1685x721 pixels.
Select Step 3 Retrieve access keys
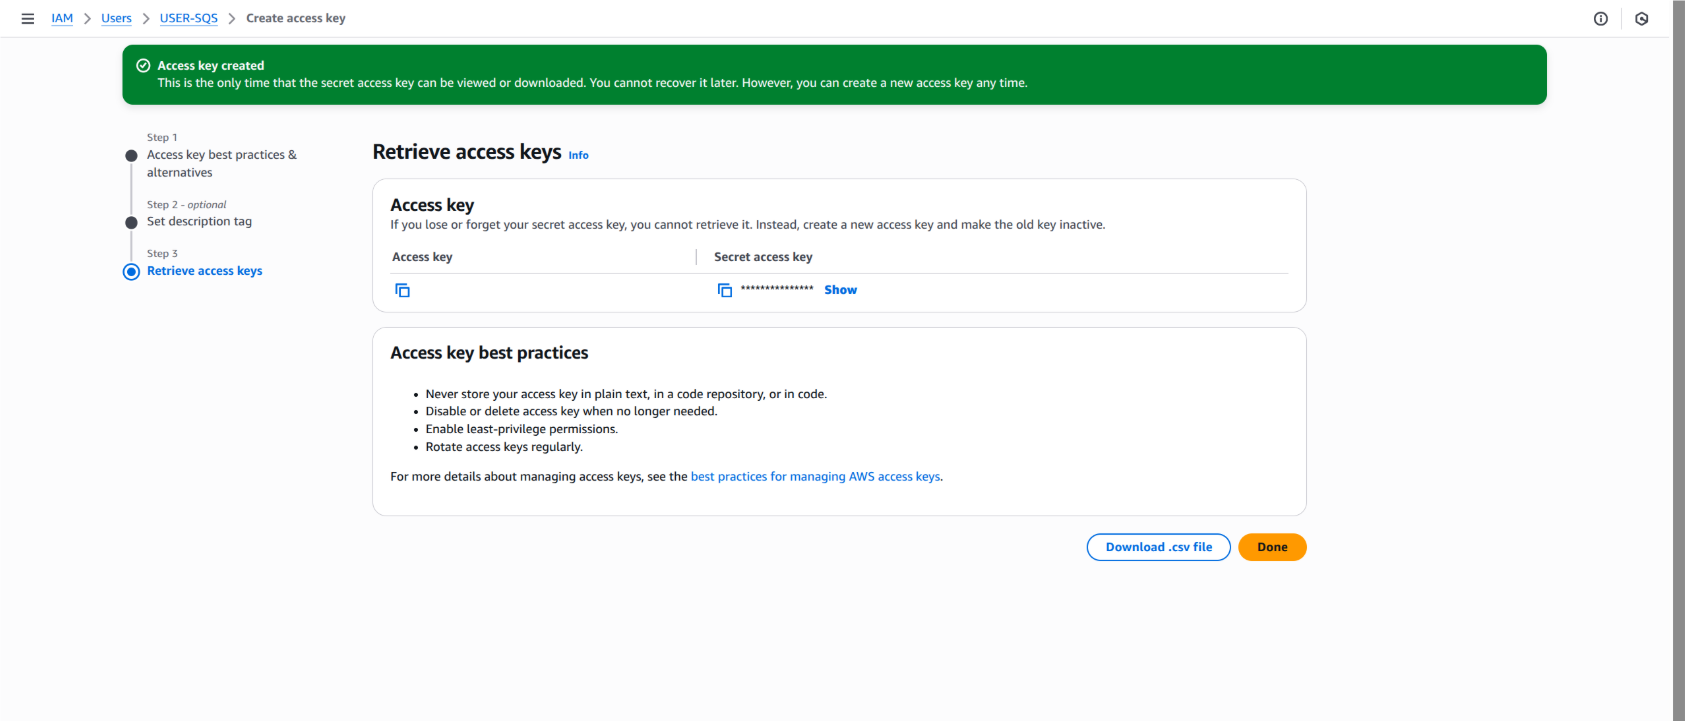[205, 271]
